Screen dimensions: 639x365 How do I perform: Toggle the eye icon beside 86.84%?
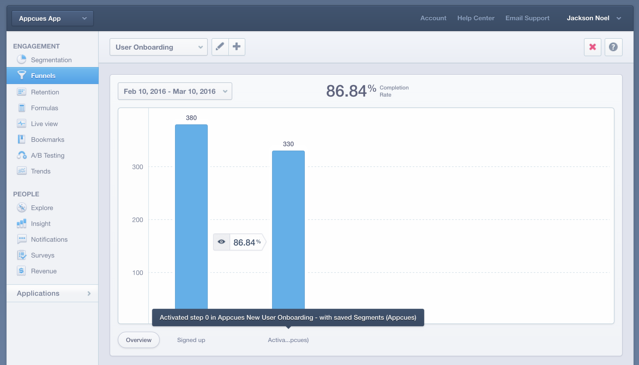(x=221, y=242)
